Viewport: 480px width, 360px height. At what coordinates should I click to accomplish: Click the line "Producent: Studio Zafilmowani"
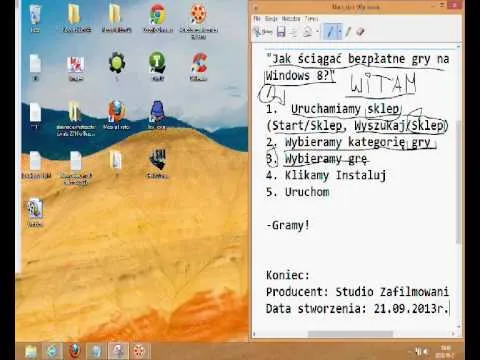[357, 292]
